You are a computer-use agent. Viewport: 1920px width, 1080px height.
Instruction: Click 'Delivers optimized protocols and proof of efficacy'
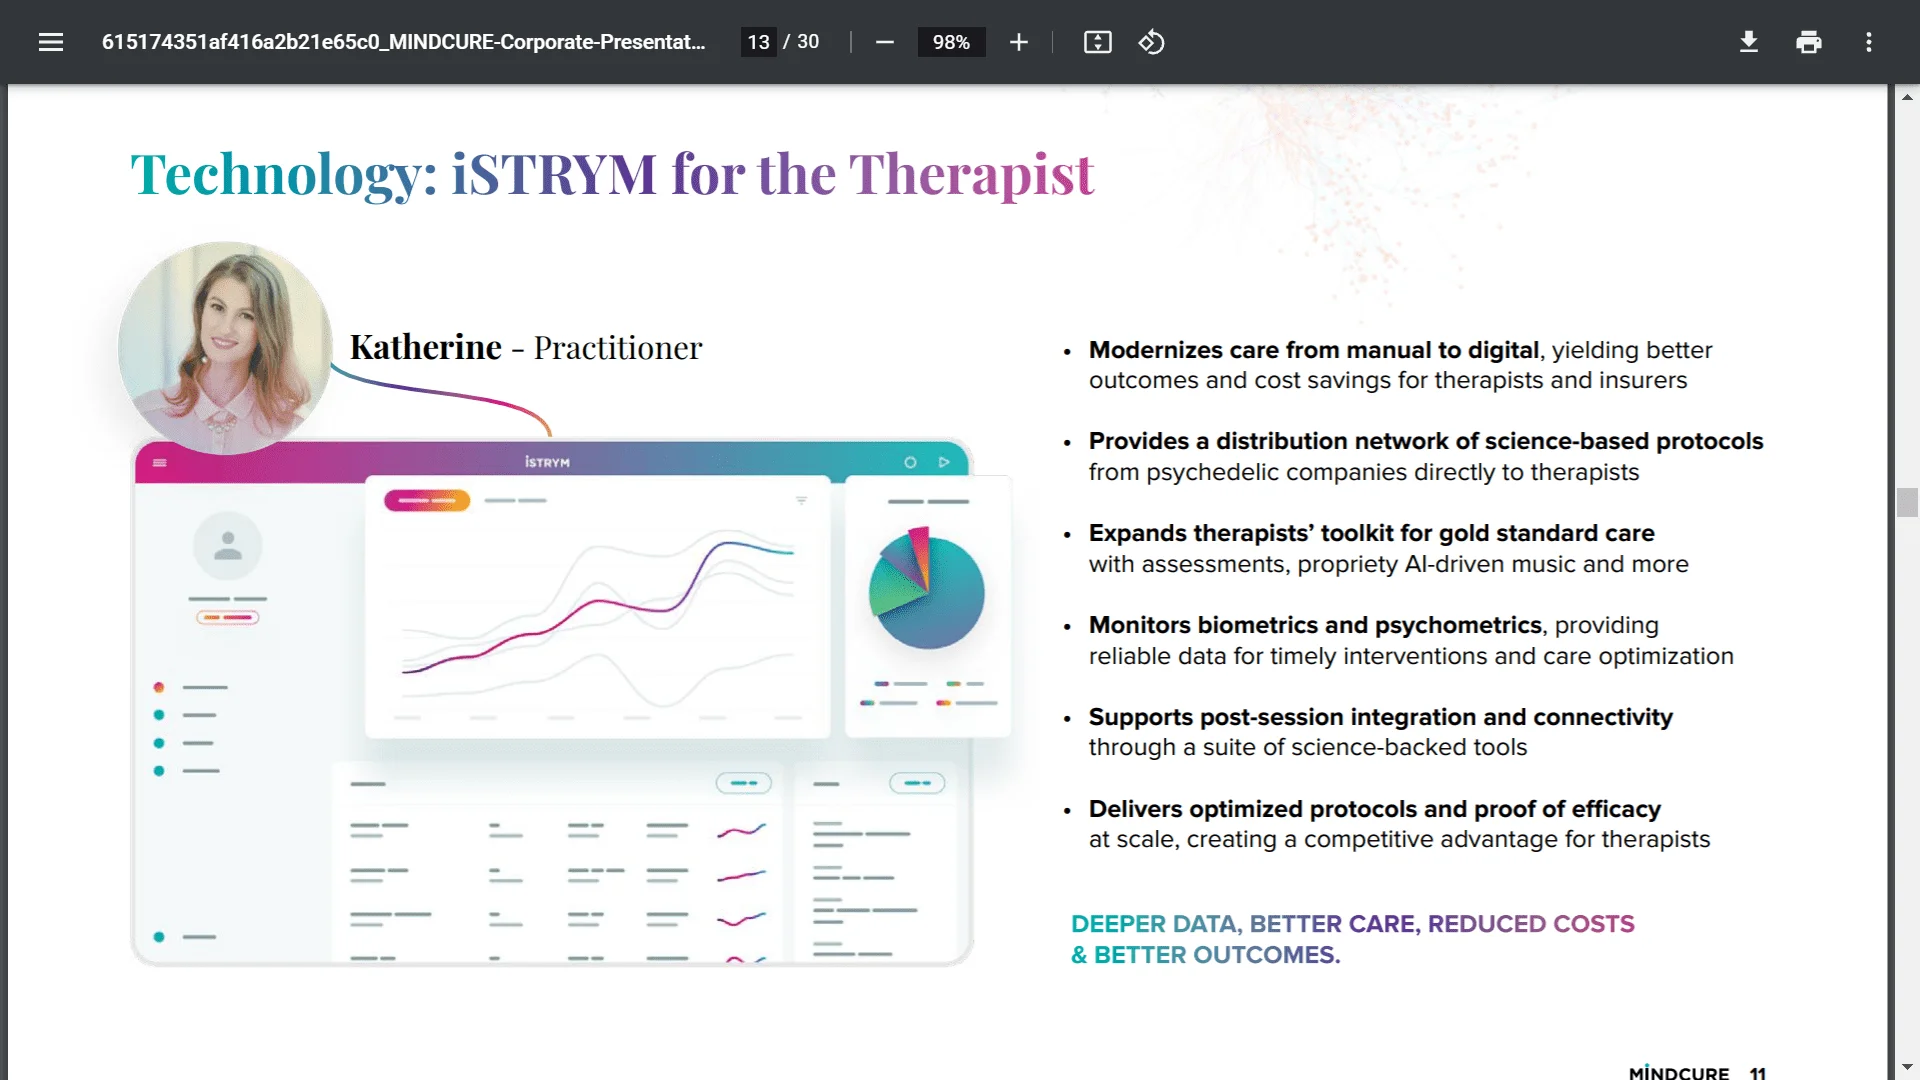[1375, 809]
